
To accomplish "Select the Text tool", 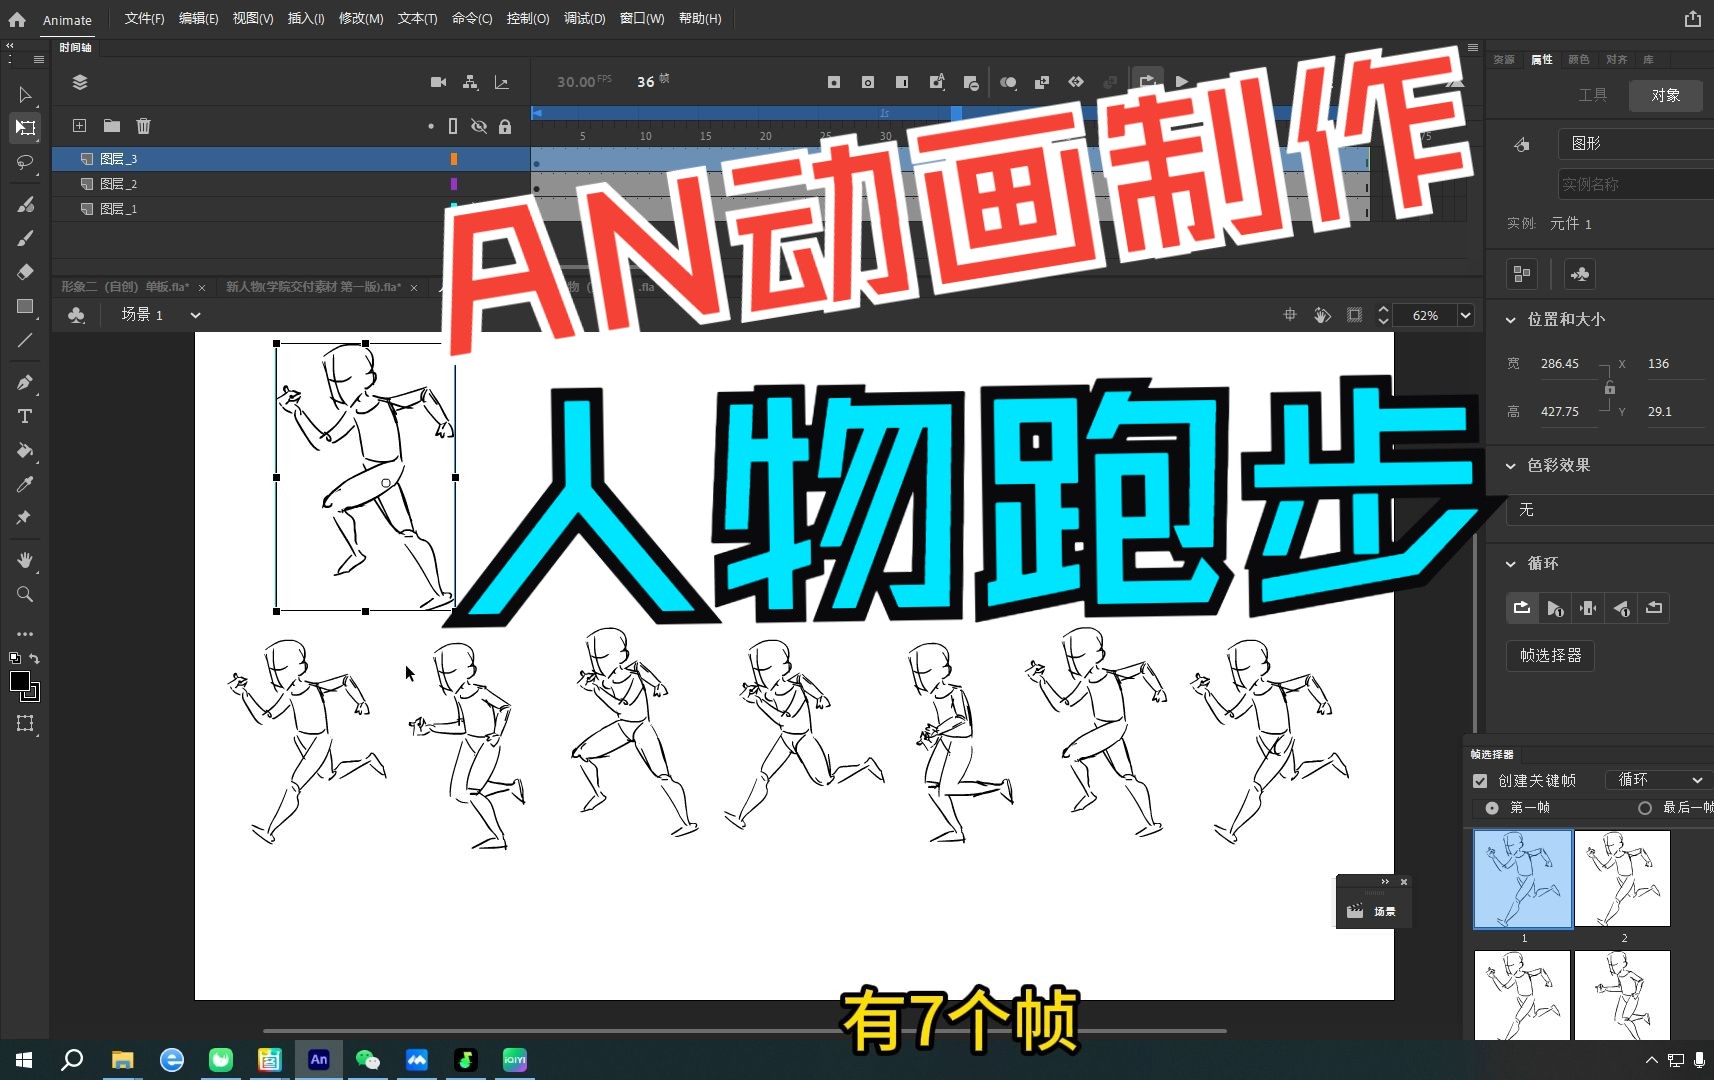I will [26, 417].
